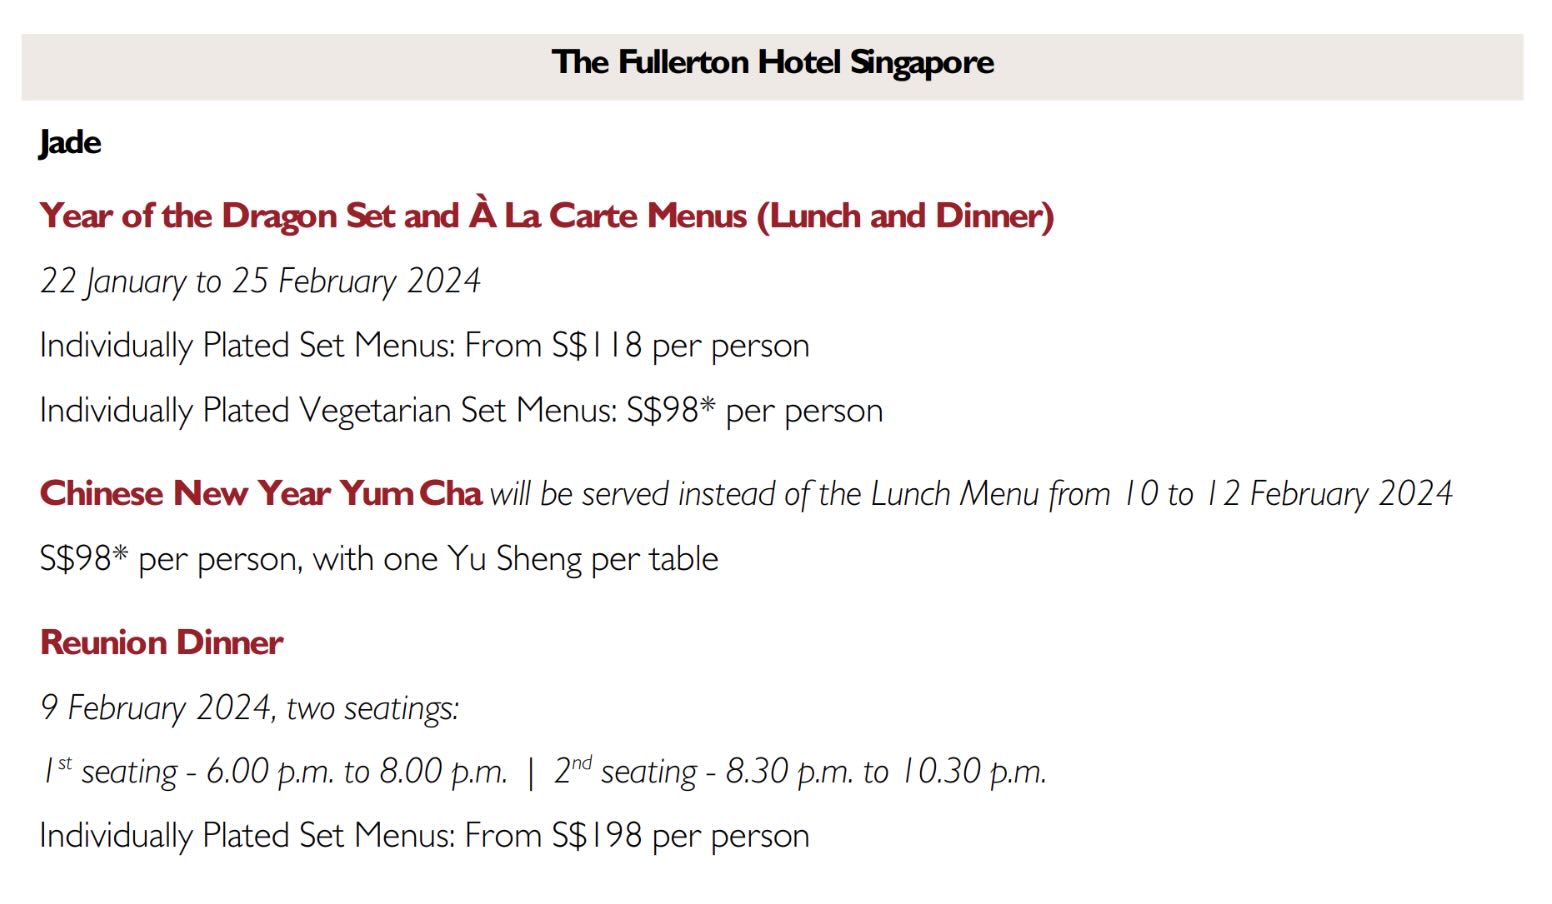Viewport: 1552px width, 904px height.
Task: Select the Reunion Dinner heading
Action: click(162, 643)
